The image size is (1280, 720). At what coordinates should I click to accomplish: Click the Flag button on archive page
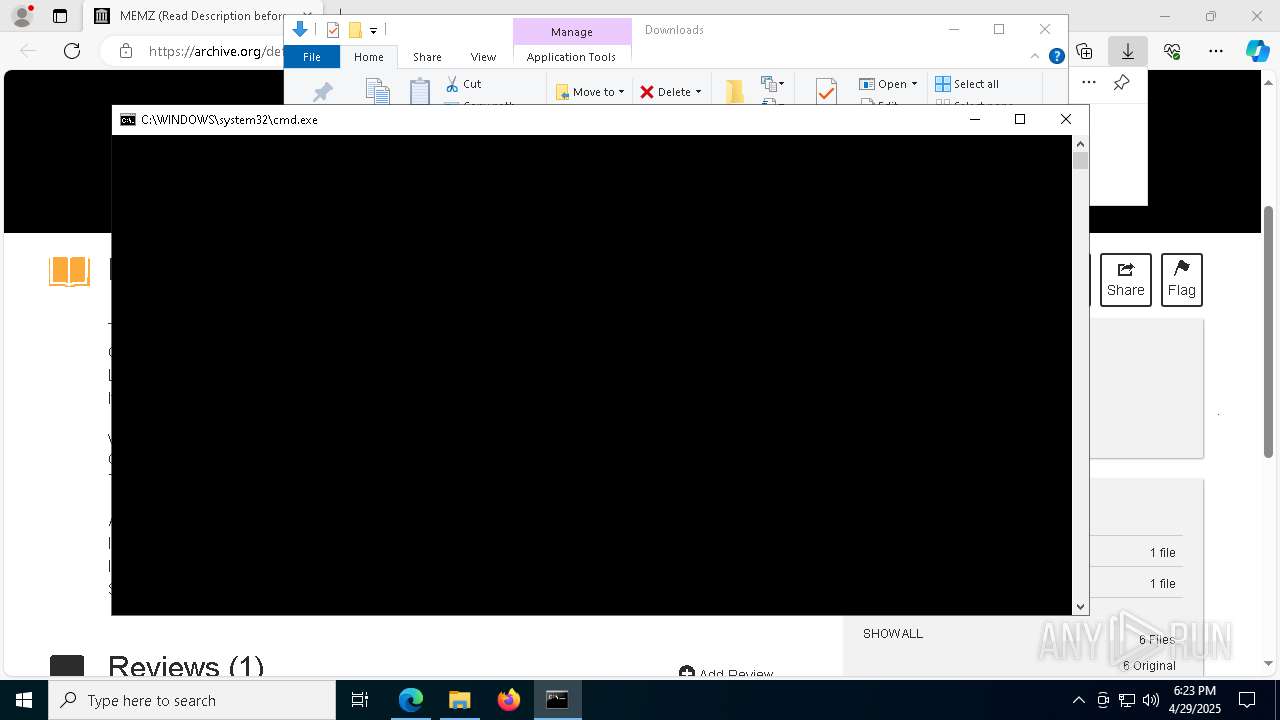[1181, 280]
